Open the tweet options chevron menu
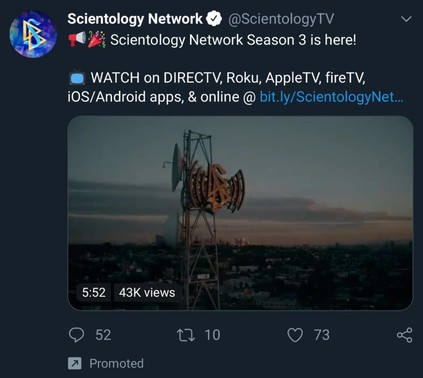Screen dimensions: 423x378 [406, 19]
